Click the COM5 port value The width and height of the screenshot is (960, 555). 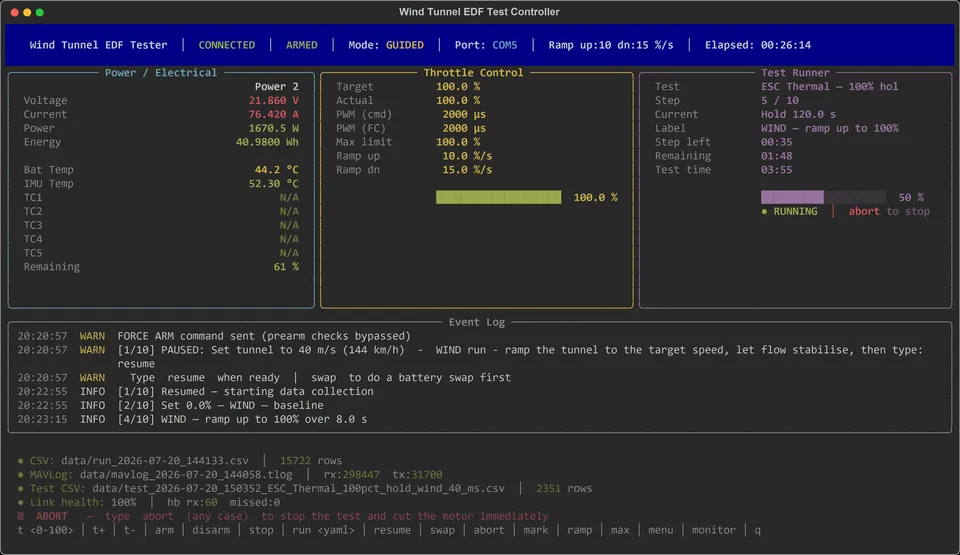coord(504,45)
